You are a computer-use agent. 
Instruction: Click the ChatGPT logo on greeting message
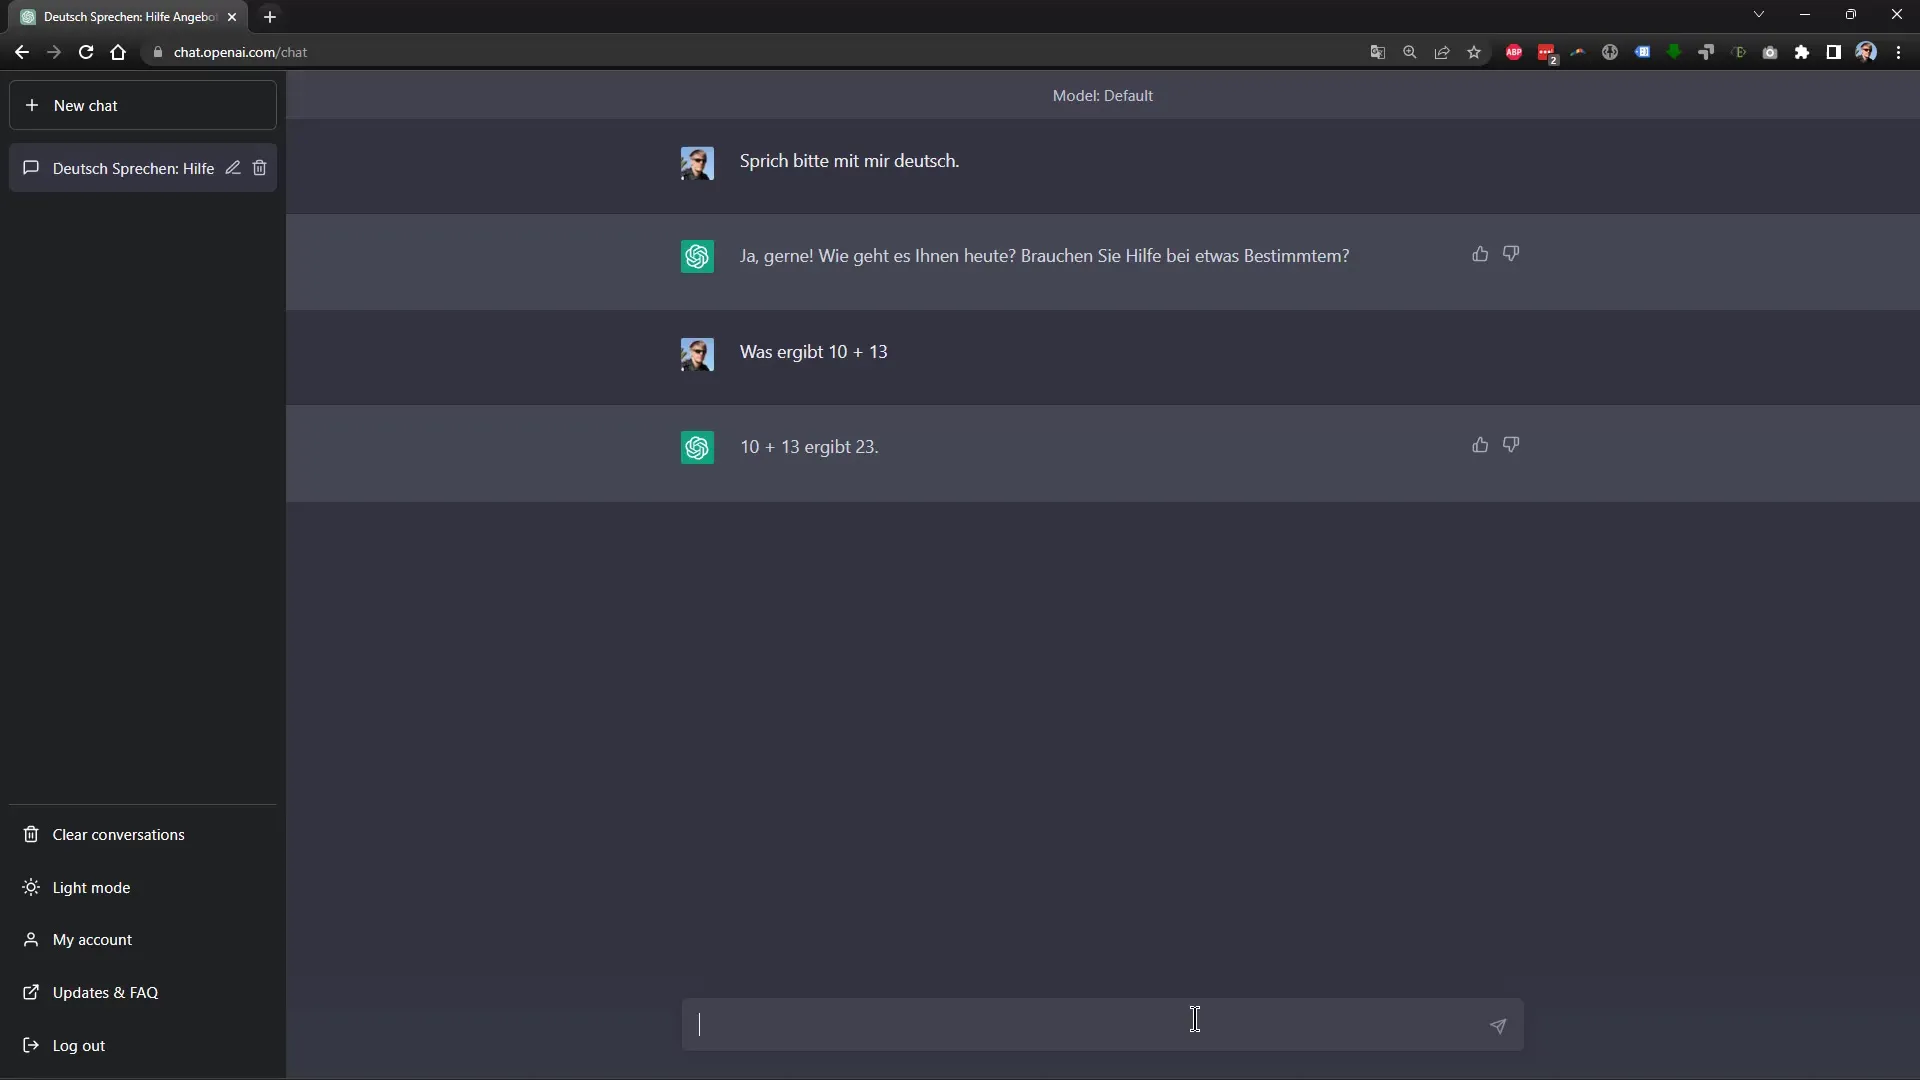(x=696, y=256)
